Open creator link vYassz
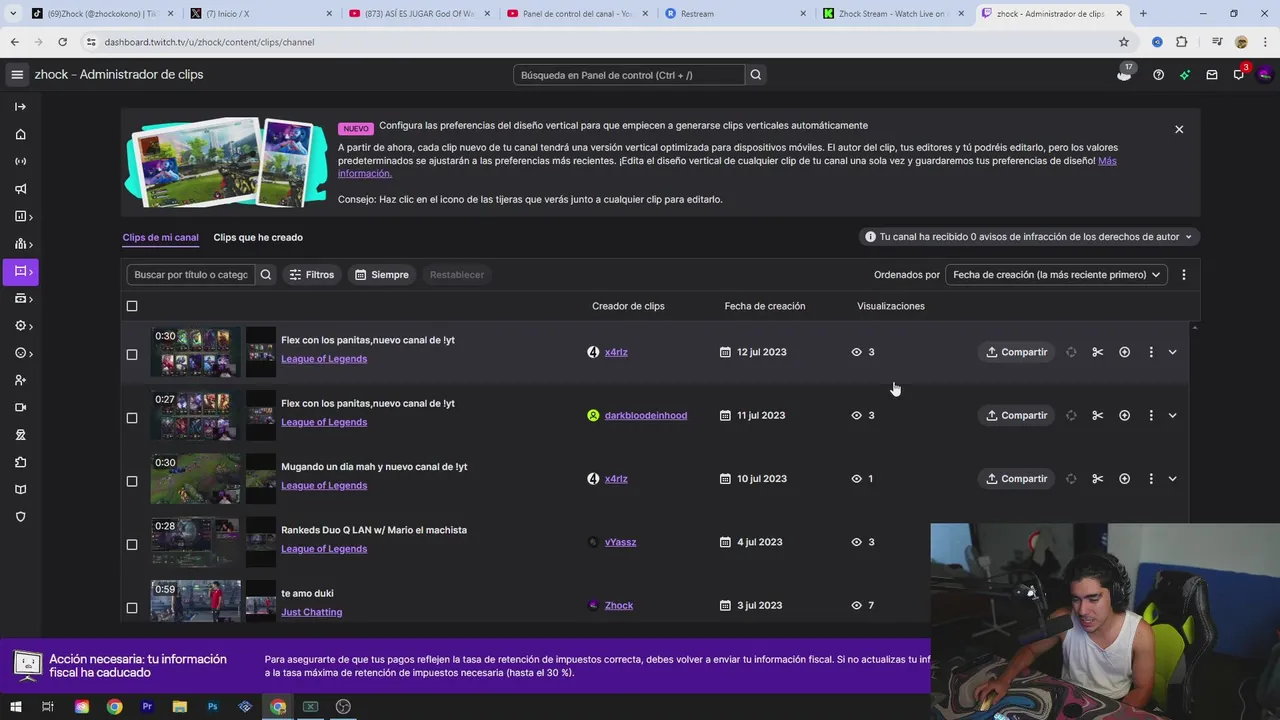Image resolution: width=1280 pixels, height=720 pixels. coord(620,542)
